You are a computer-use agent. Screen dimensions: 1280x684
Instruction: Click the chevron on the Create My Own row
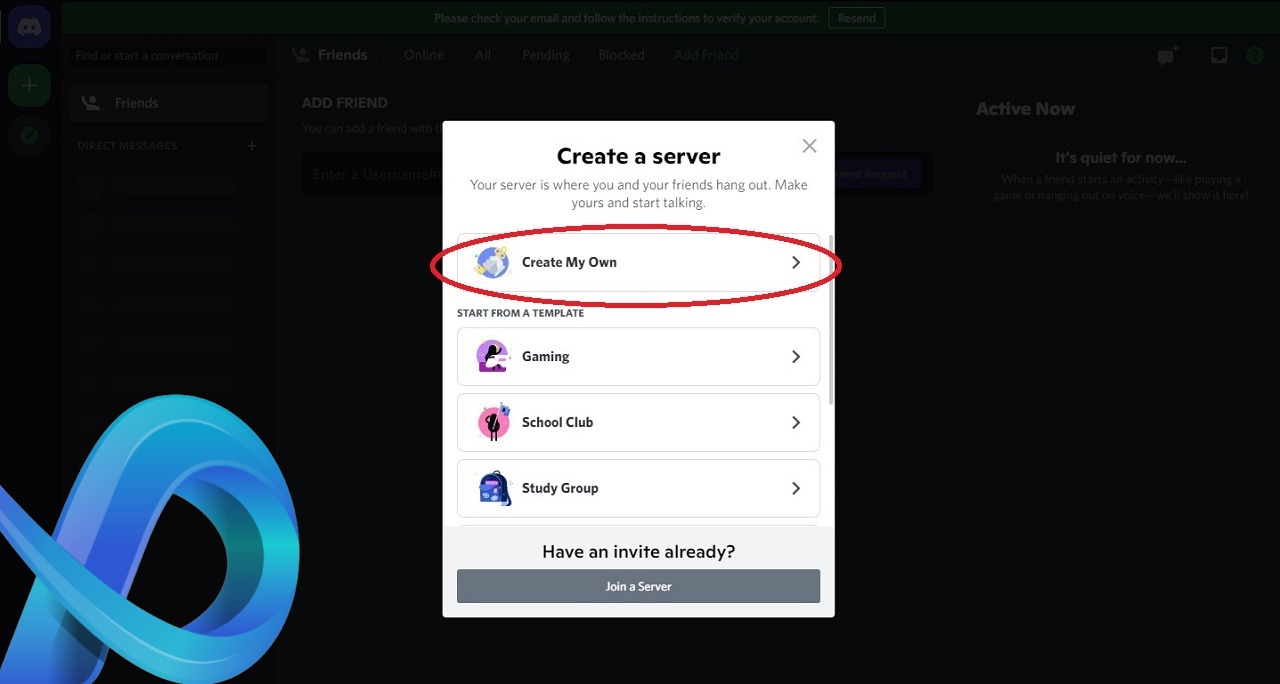point(796,262)
